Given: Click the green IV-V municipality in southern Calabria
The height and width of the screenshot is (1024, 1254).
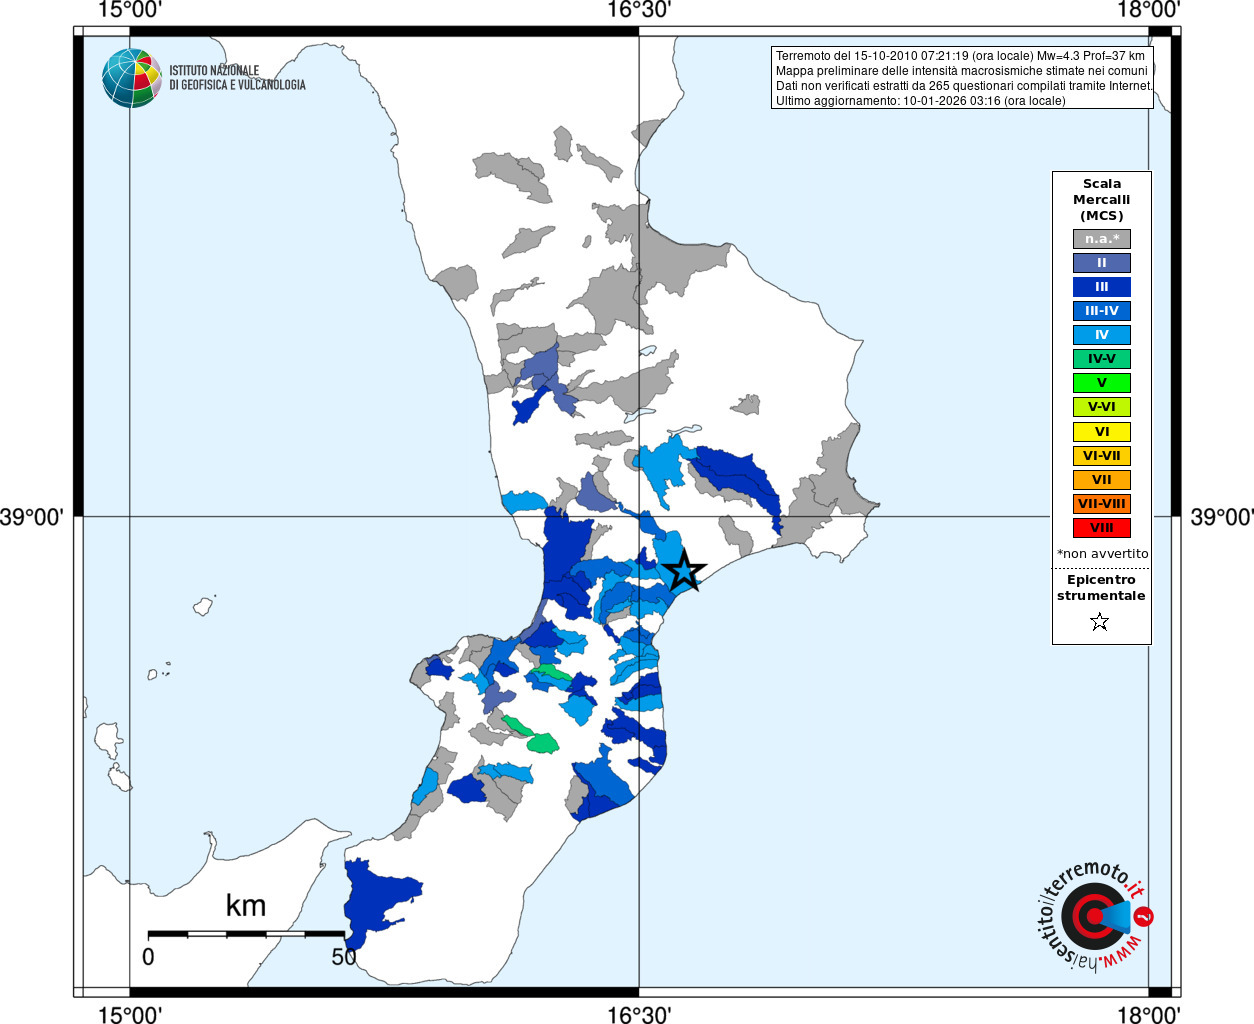Looking at the screenshot, I should point(541,743).
